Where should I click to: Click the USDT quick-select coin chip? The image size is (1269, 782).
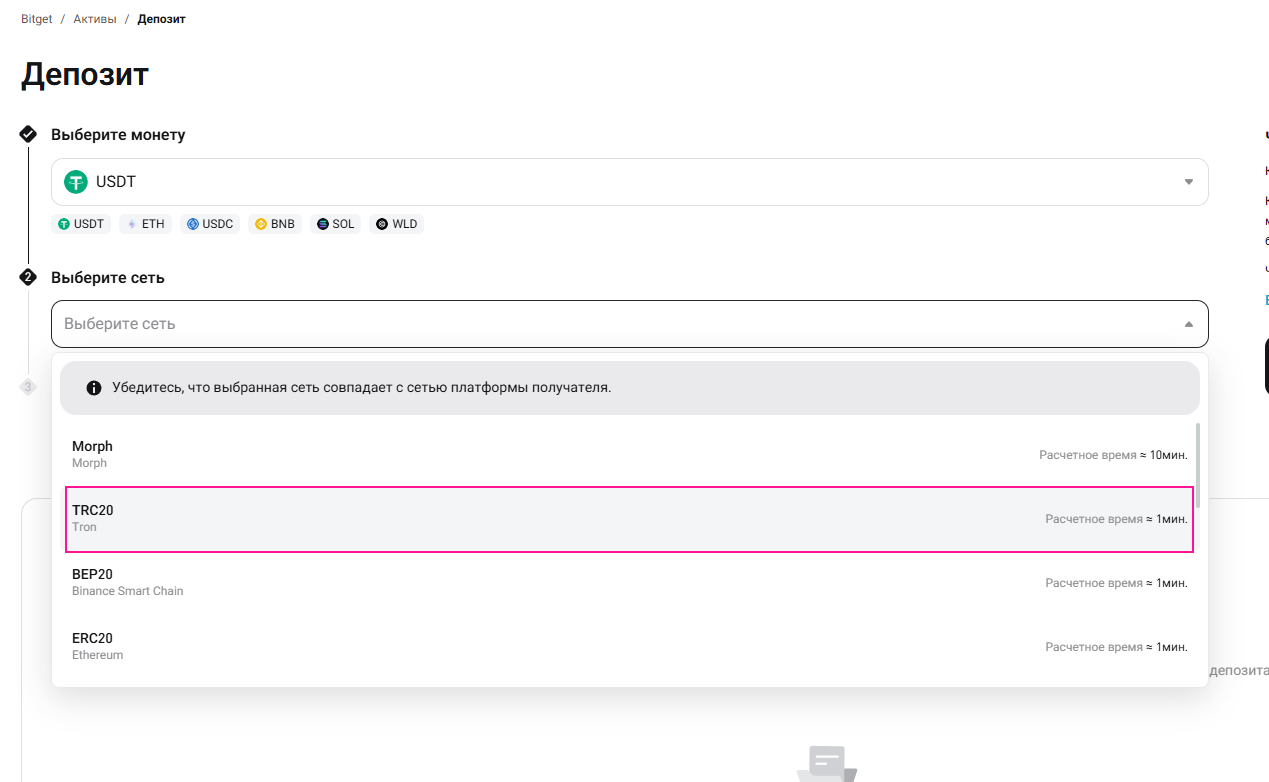click(81, 224)
